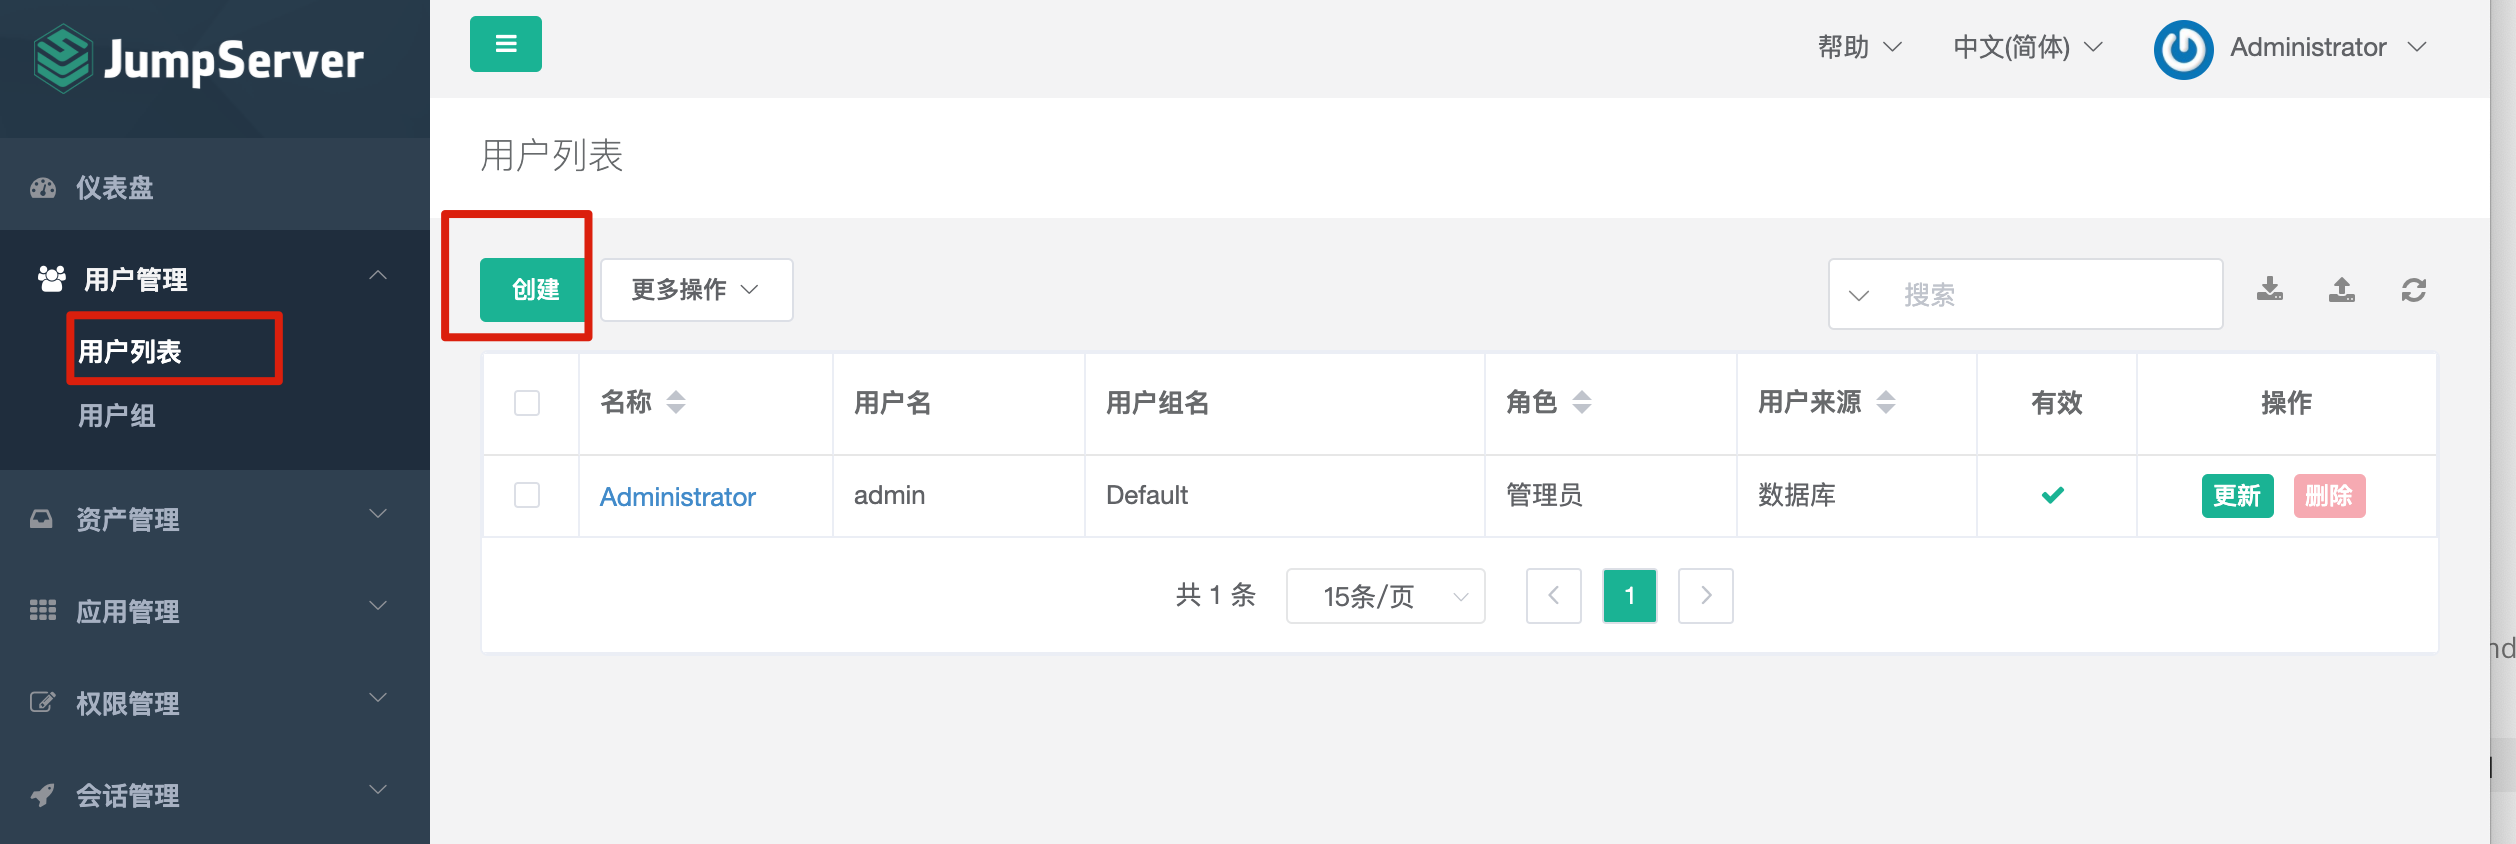Screen dimensions: 2516x844
Task: Click 删除 for the Administrator user
Action: click(2329, 496)
